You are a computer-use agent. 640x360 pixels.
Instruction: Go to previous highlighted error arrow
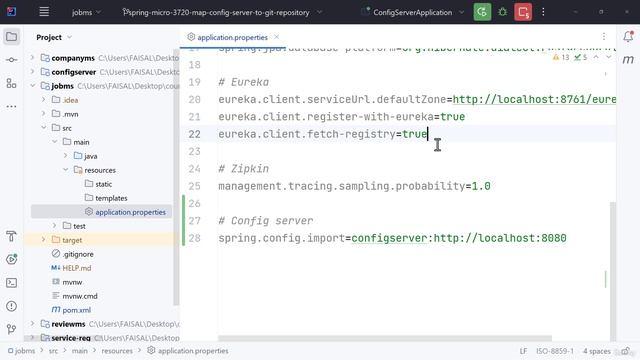pyautogui.click(x=596, y=57)
